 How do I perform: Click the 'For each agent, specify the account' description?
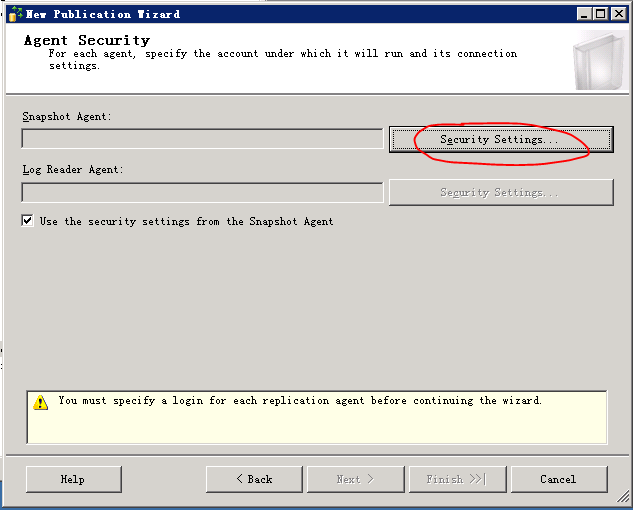[x=283, y=59]
